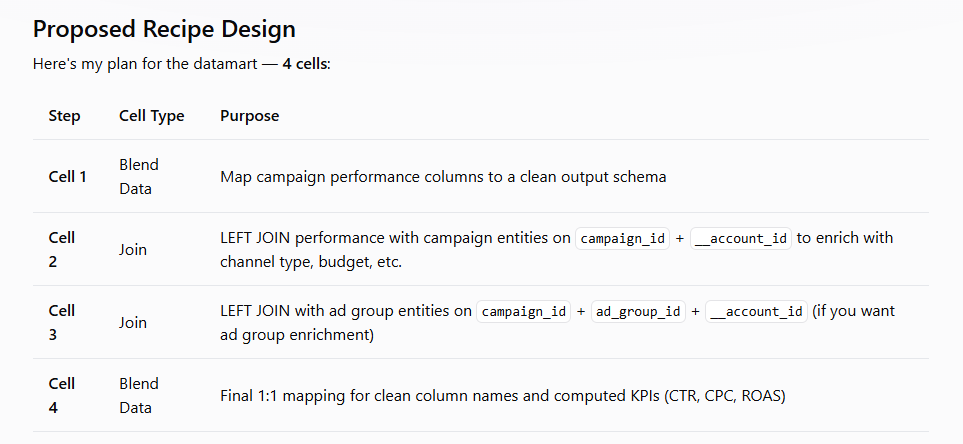This screenshot has height=444, width=963.
Task: Click "Join" type in Cell 2 row
Action: click(133, 250)
